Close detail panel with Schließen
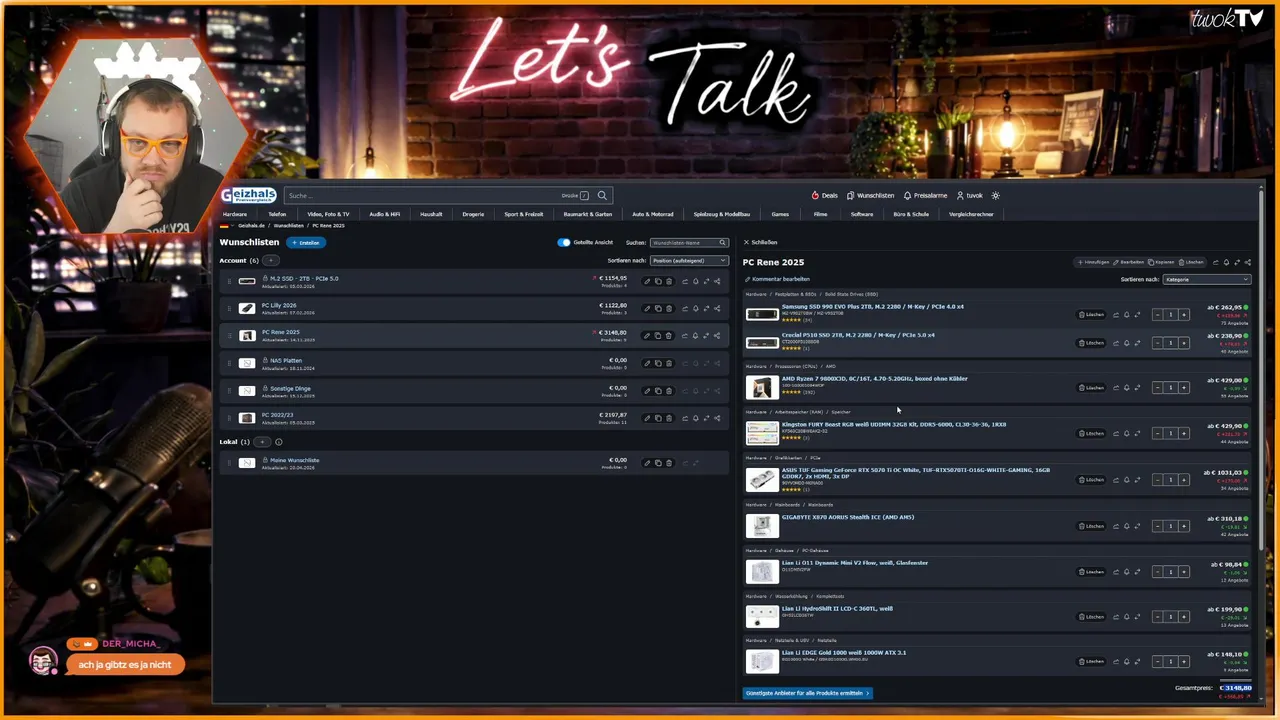The height and width of the screenshot is (720, 1280). (x=760, y=242)
